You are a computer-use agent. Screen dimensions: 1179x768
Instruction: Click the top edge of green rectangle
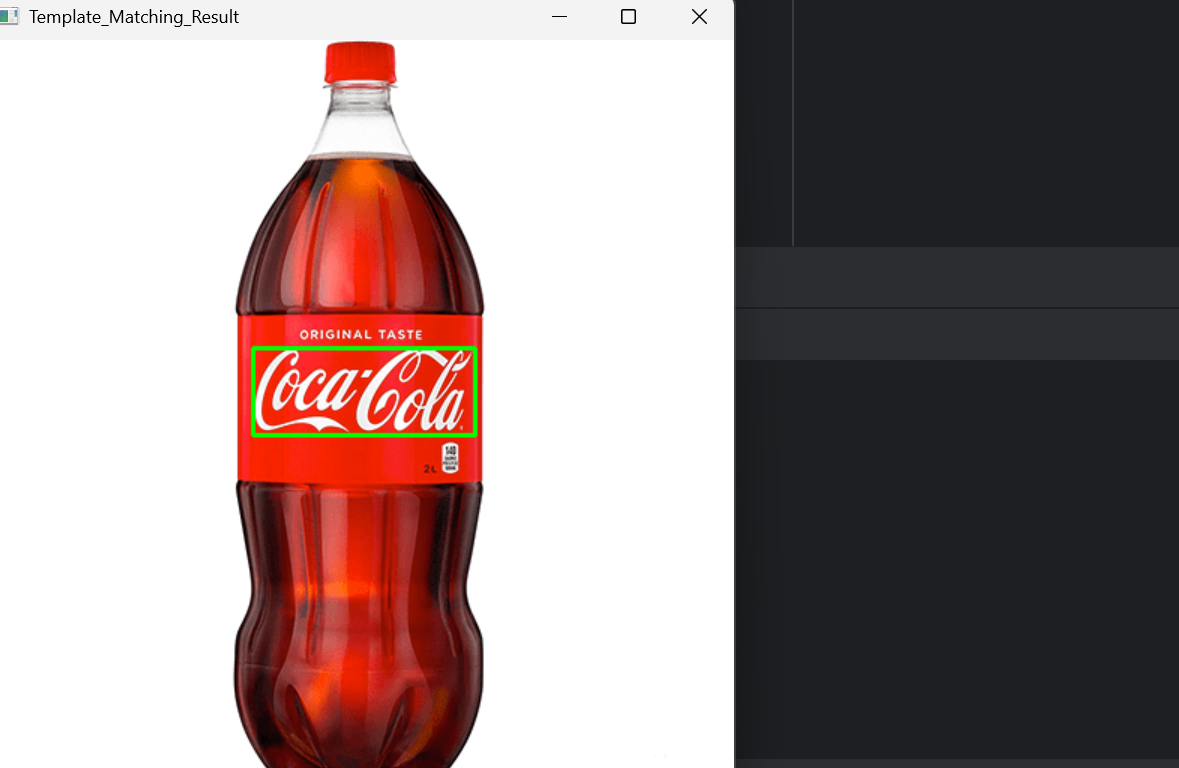tap(363, 348)
